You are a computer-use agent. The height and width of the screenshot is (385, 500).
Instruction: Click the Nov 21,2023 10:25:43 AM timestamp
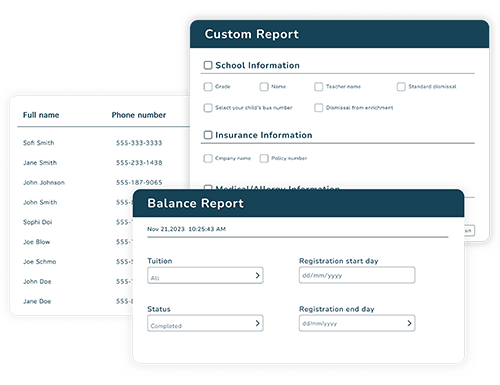tap(187, 229)
